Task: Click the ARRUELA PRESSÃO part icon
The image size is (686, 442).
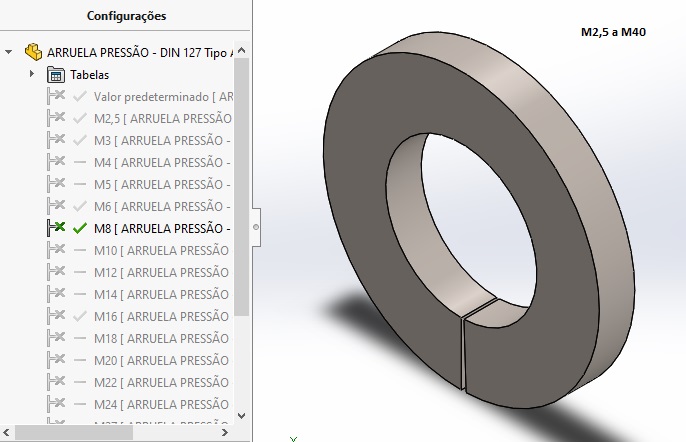Action: pyautogui.click(x=33, y=52)
